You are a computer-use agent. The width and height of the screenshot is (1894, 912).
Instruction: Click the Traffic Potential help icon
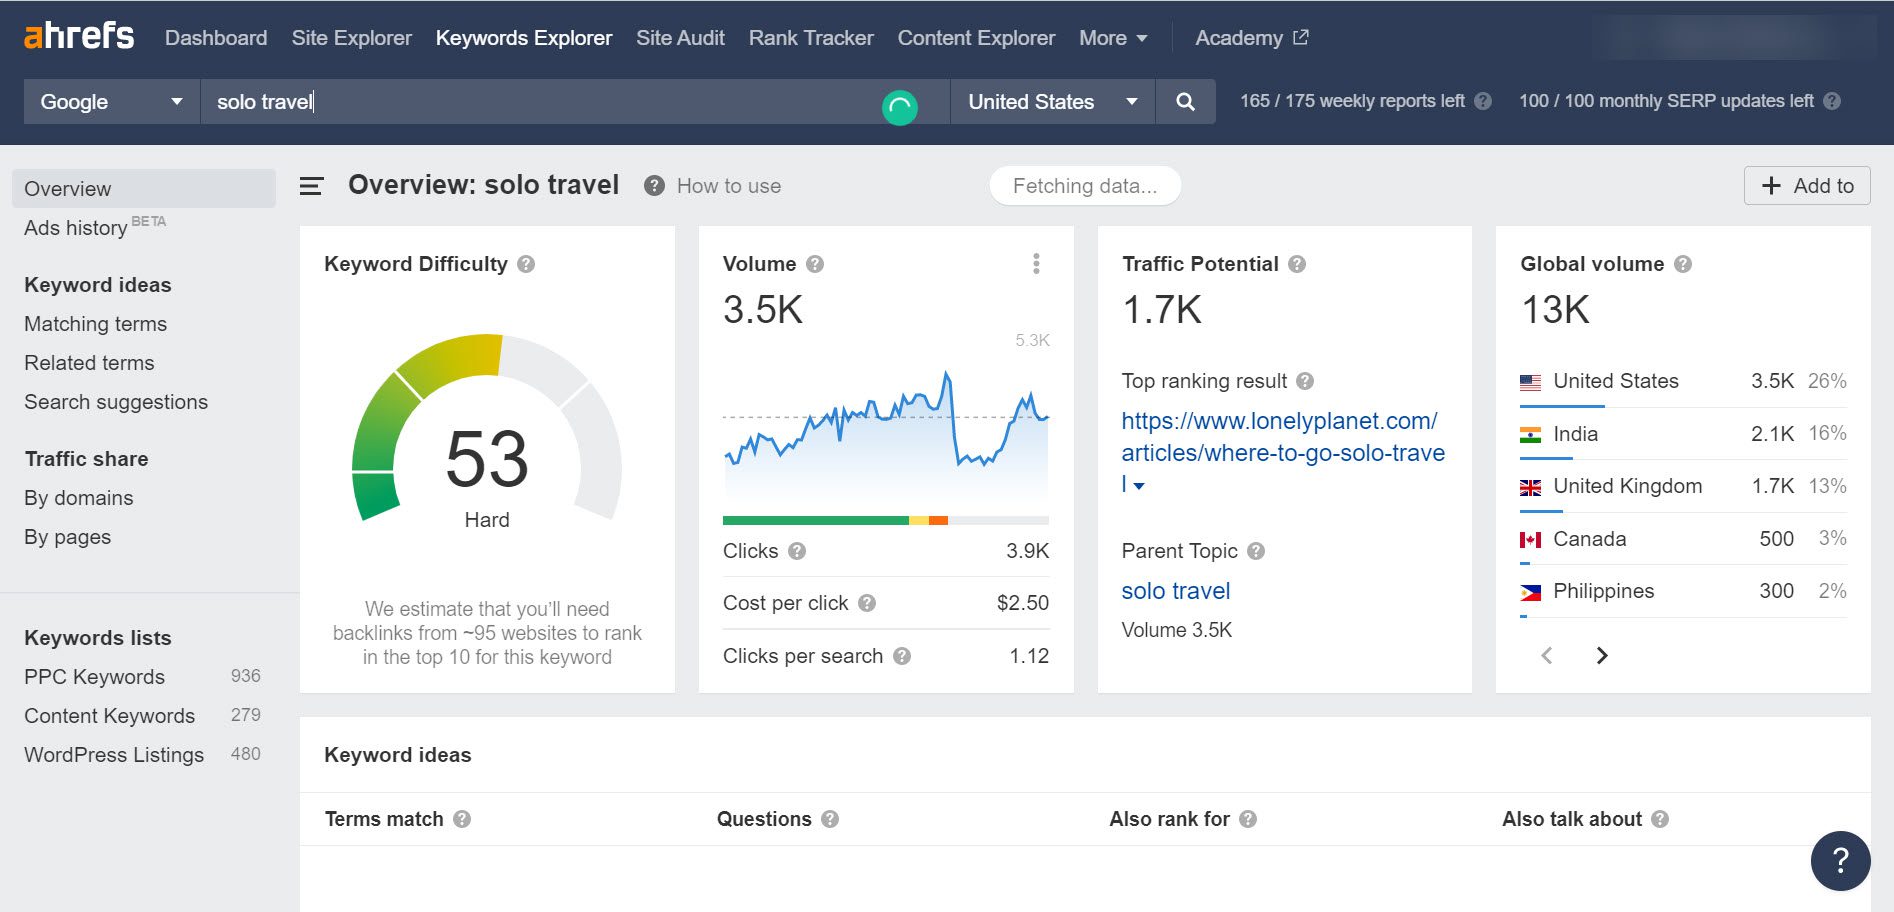point(1297,264)
